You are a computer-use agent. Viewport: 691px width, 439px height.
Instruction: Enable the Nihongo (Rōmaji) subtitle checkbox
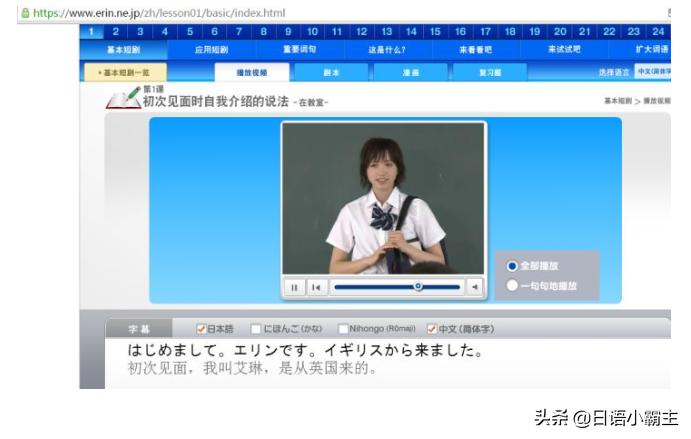pos(343,329)
